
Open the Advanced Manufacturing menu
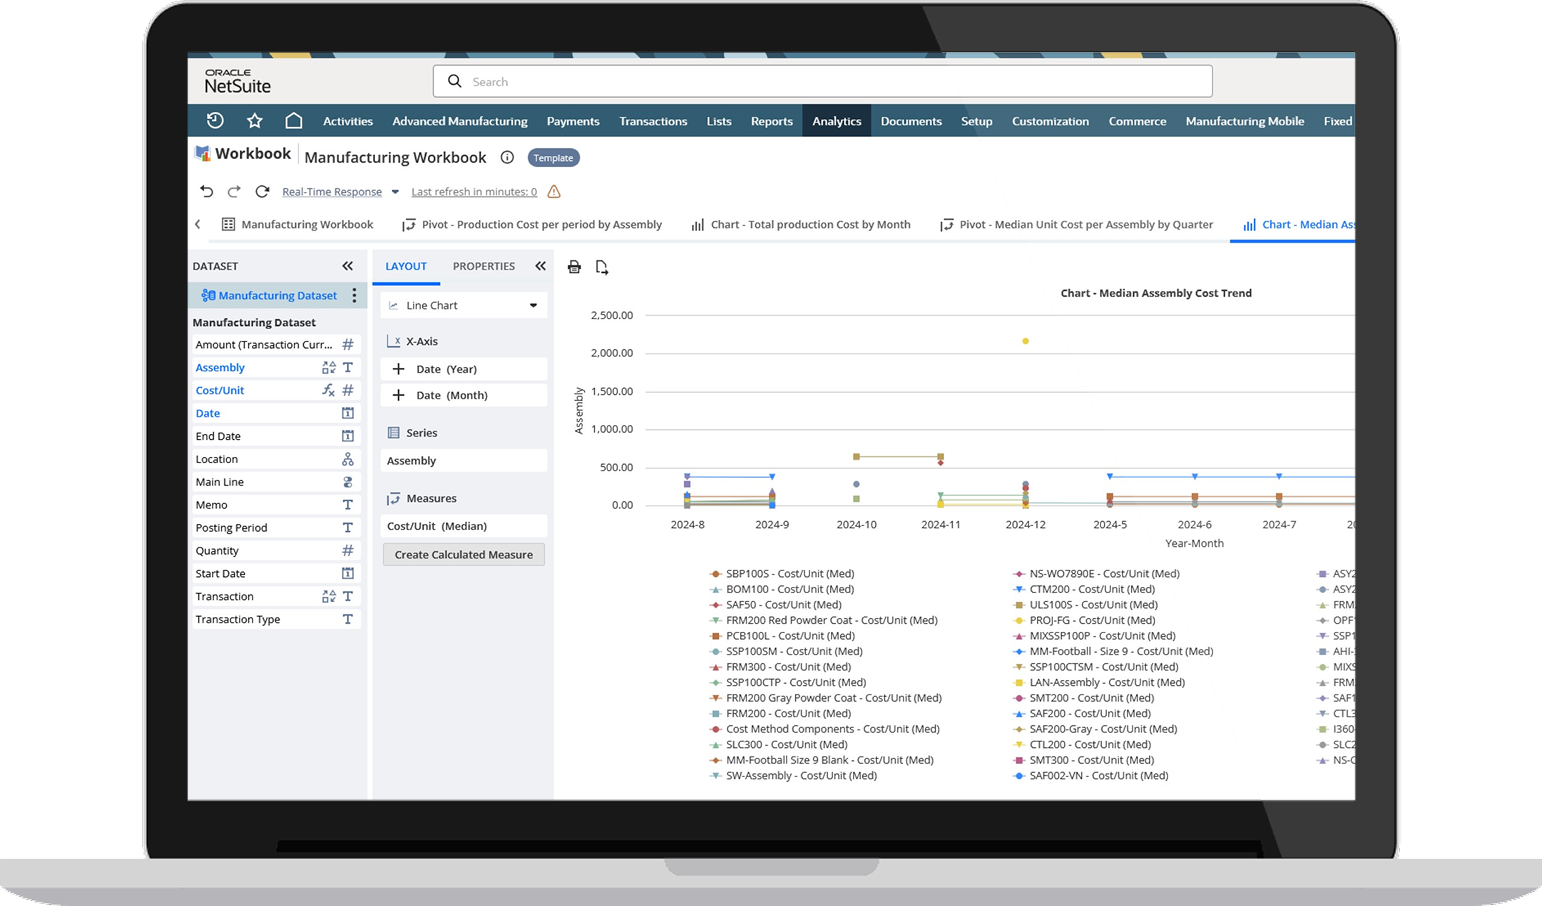point(460,121)
